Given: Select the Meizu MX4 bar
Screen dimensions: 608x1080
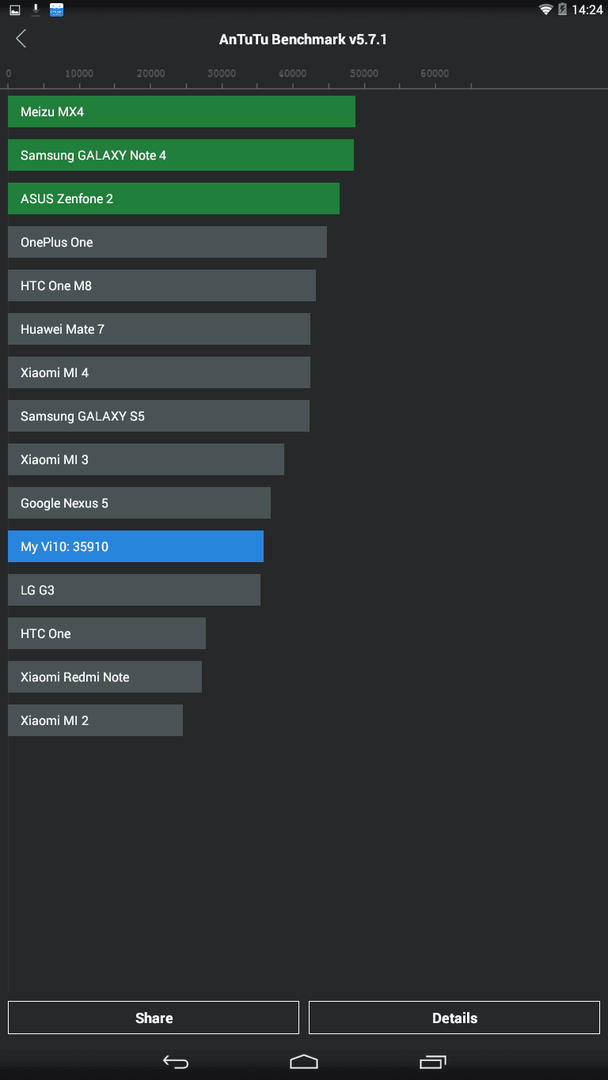Looking at the screenshot, I should [x=182, y=112].
